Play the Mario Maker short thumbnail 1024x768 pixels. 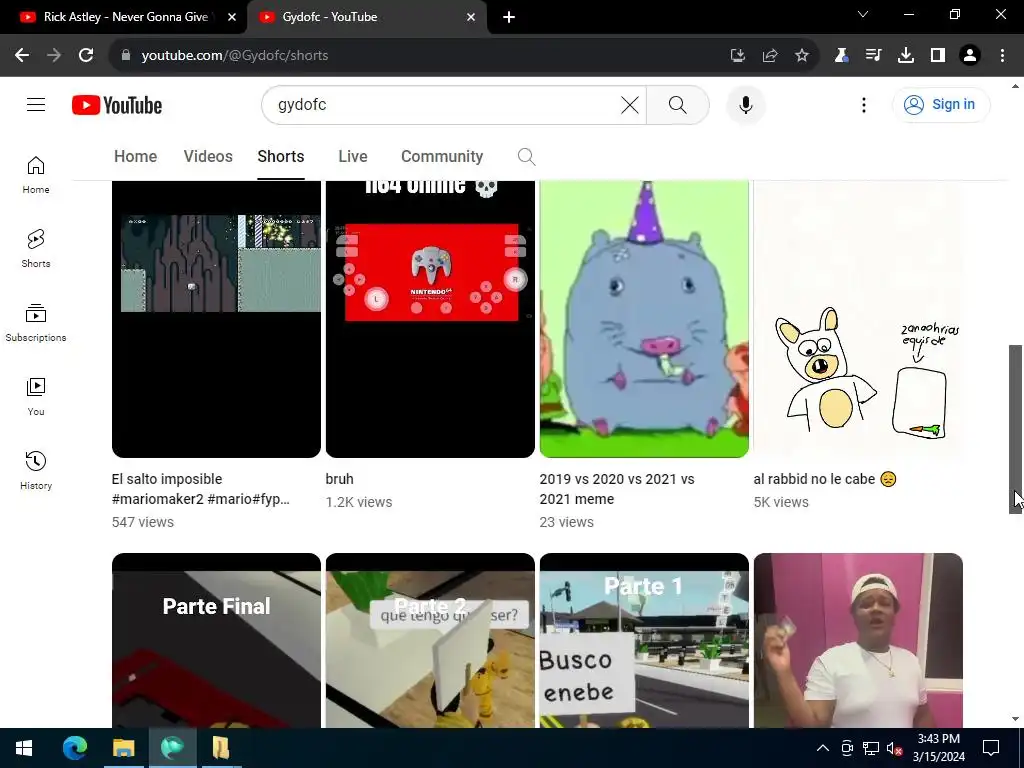pos(216,319)
